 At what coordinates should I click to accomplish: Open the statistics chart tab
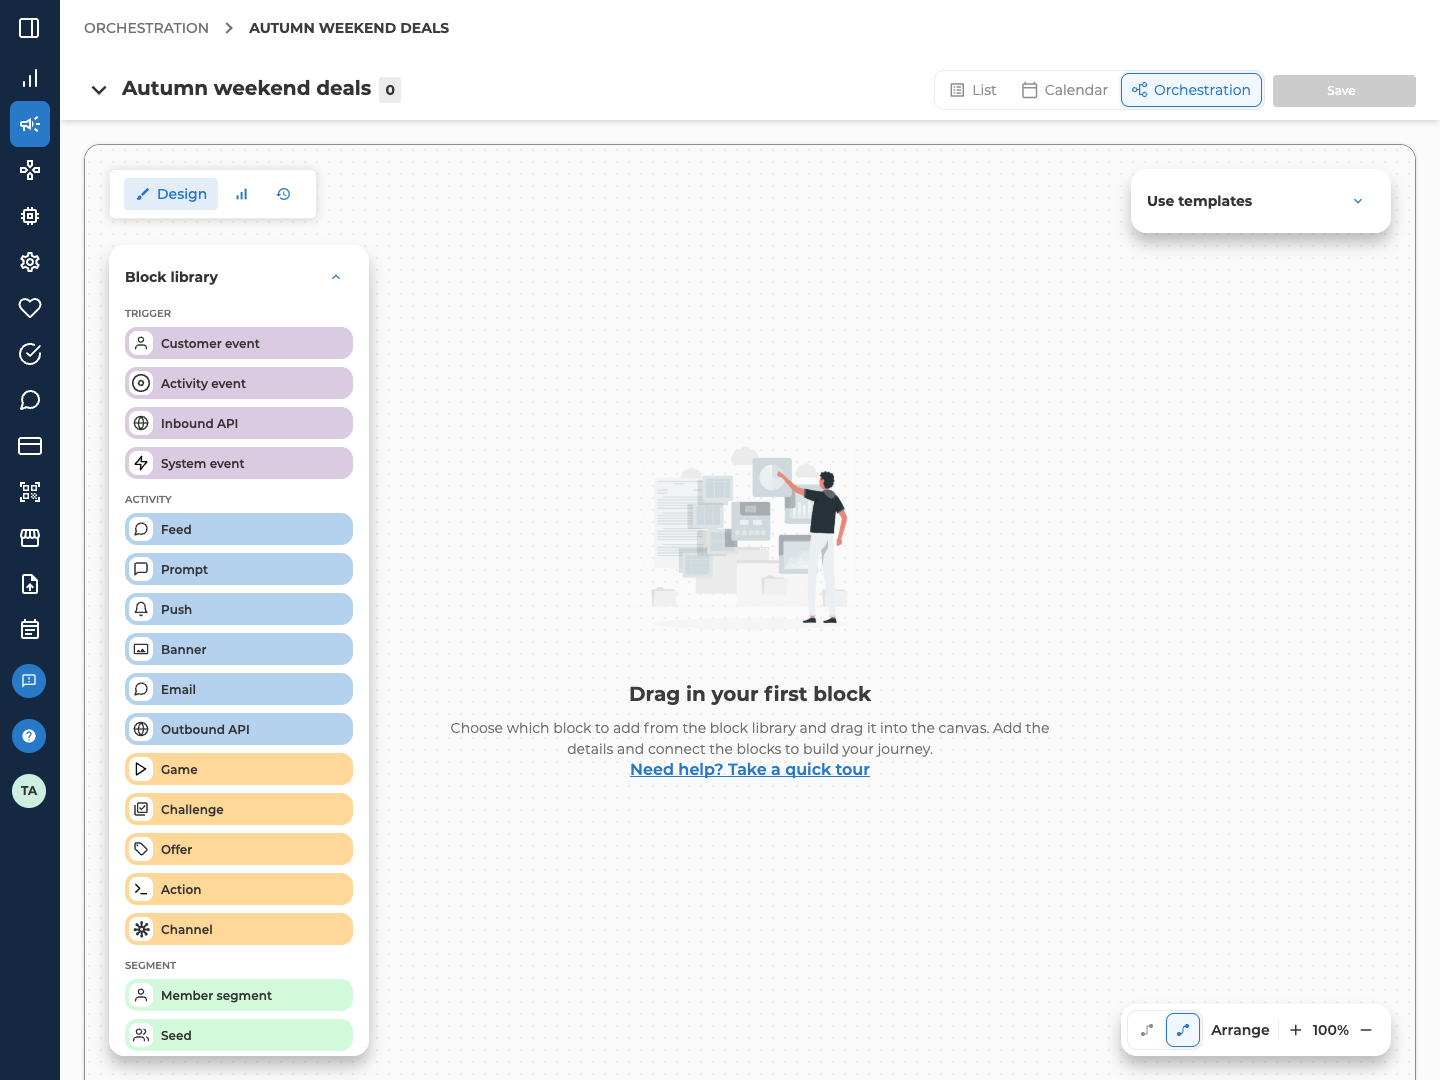[242, 194]
